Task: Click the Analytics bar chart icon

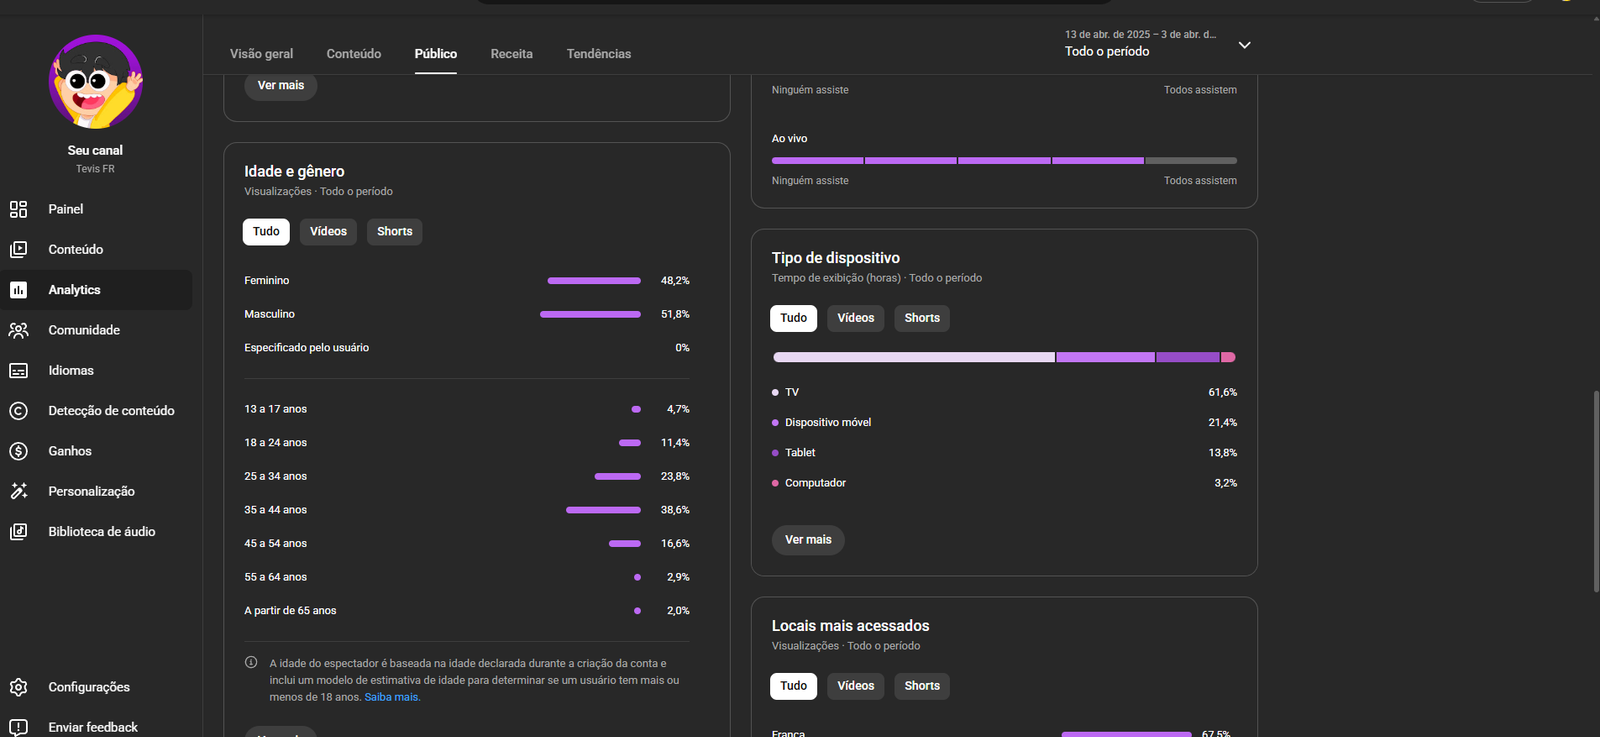Action: point(18,290)
